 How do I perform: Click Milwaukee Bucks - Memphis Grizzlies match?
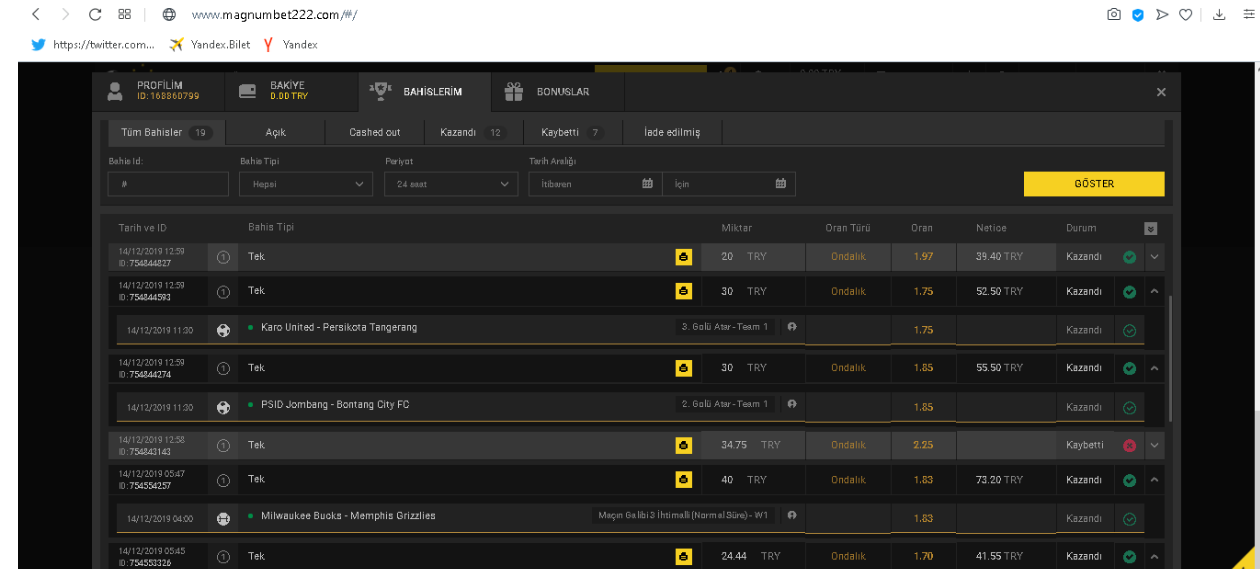348,516
